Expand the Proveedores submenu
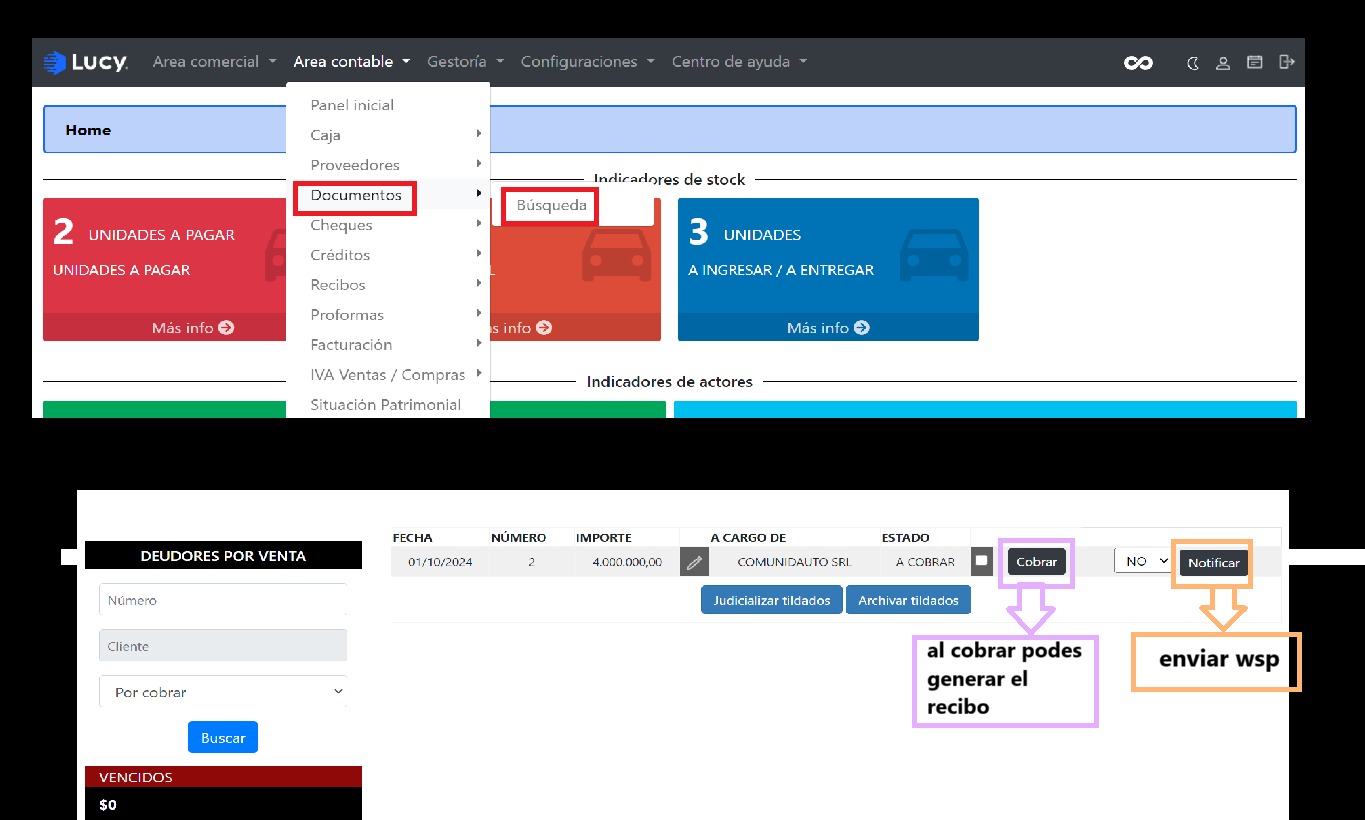1365x820 pixels. point(388,165)
